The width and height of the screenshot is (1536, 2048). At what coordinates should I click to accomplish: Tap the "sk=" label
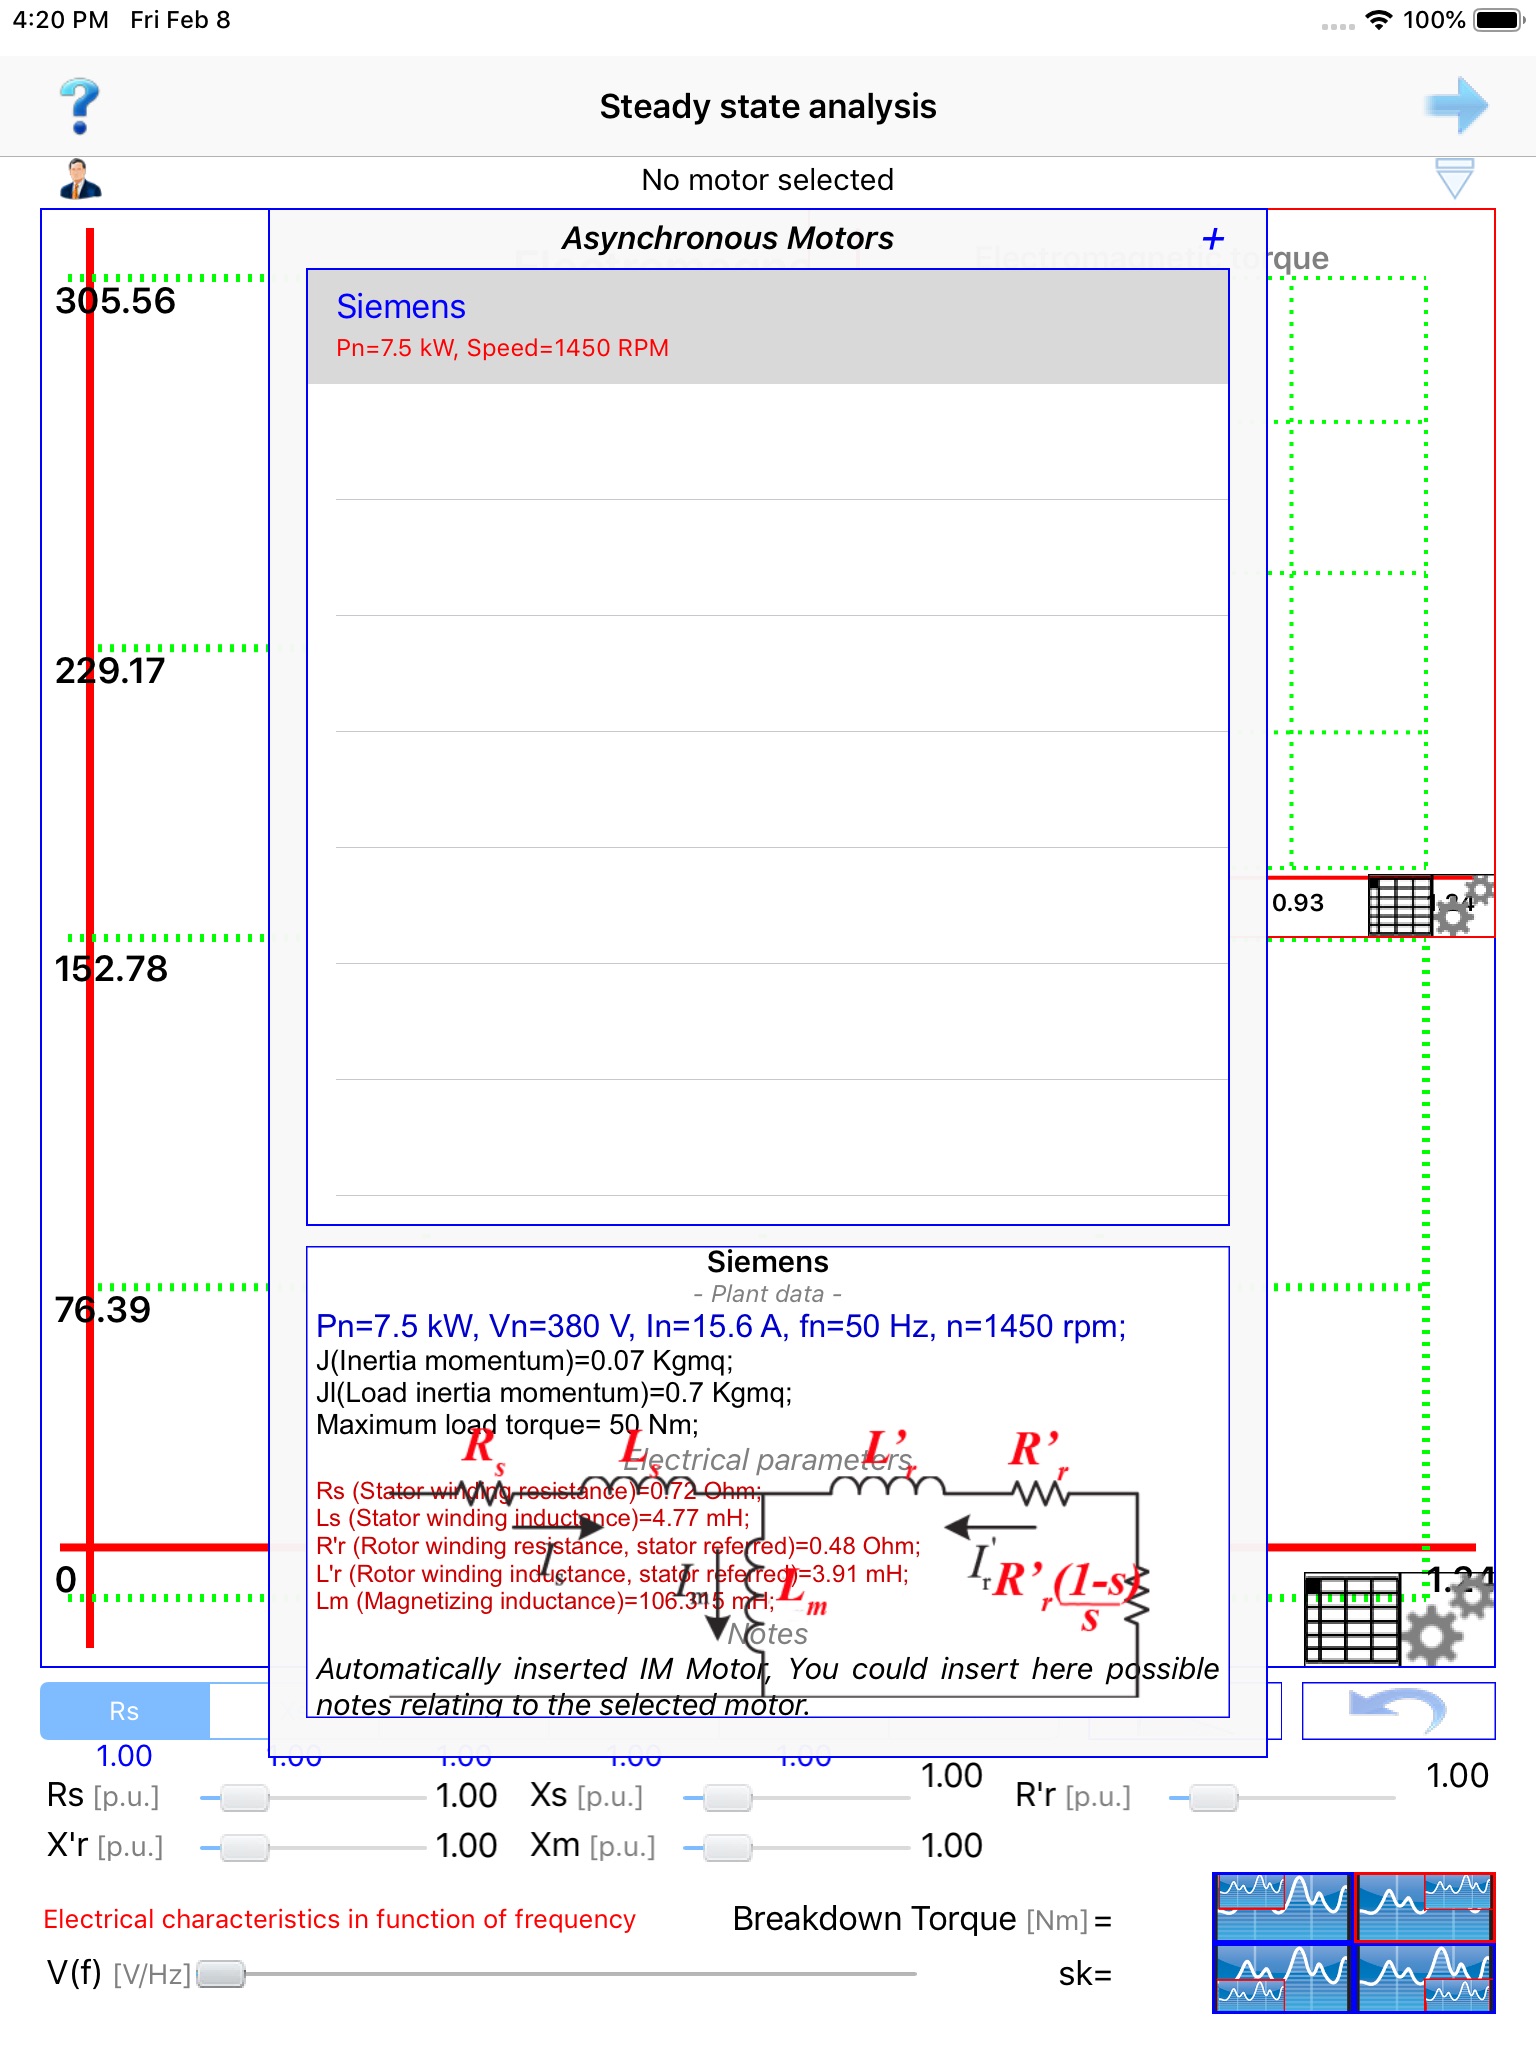(x=1085, y=1974)
